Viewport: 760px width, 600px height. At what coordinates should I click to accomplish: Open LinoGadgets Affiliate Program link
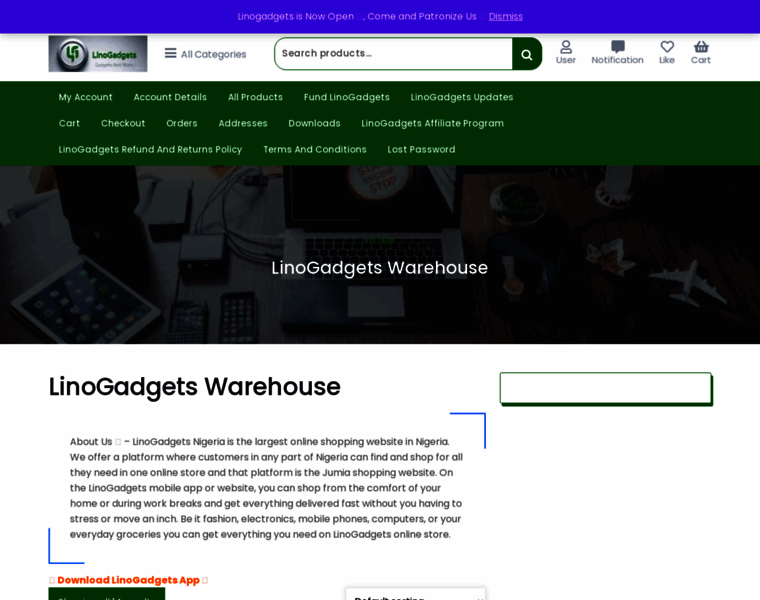[x=432, y=123]
